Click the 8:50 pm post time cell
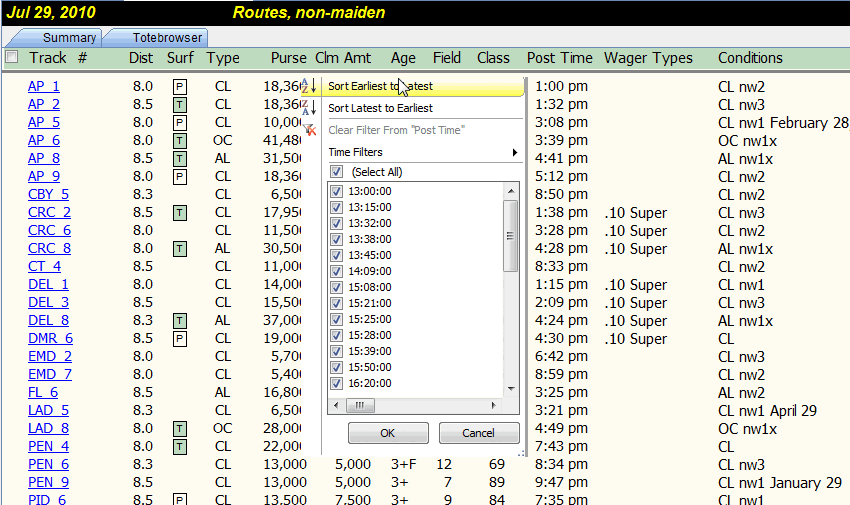The width and height of the screenshot is (850, 505). click(x=561, y=194)
